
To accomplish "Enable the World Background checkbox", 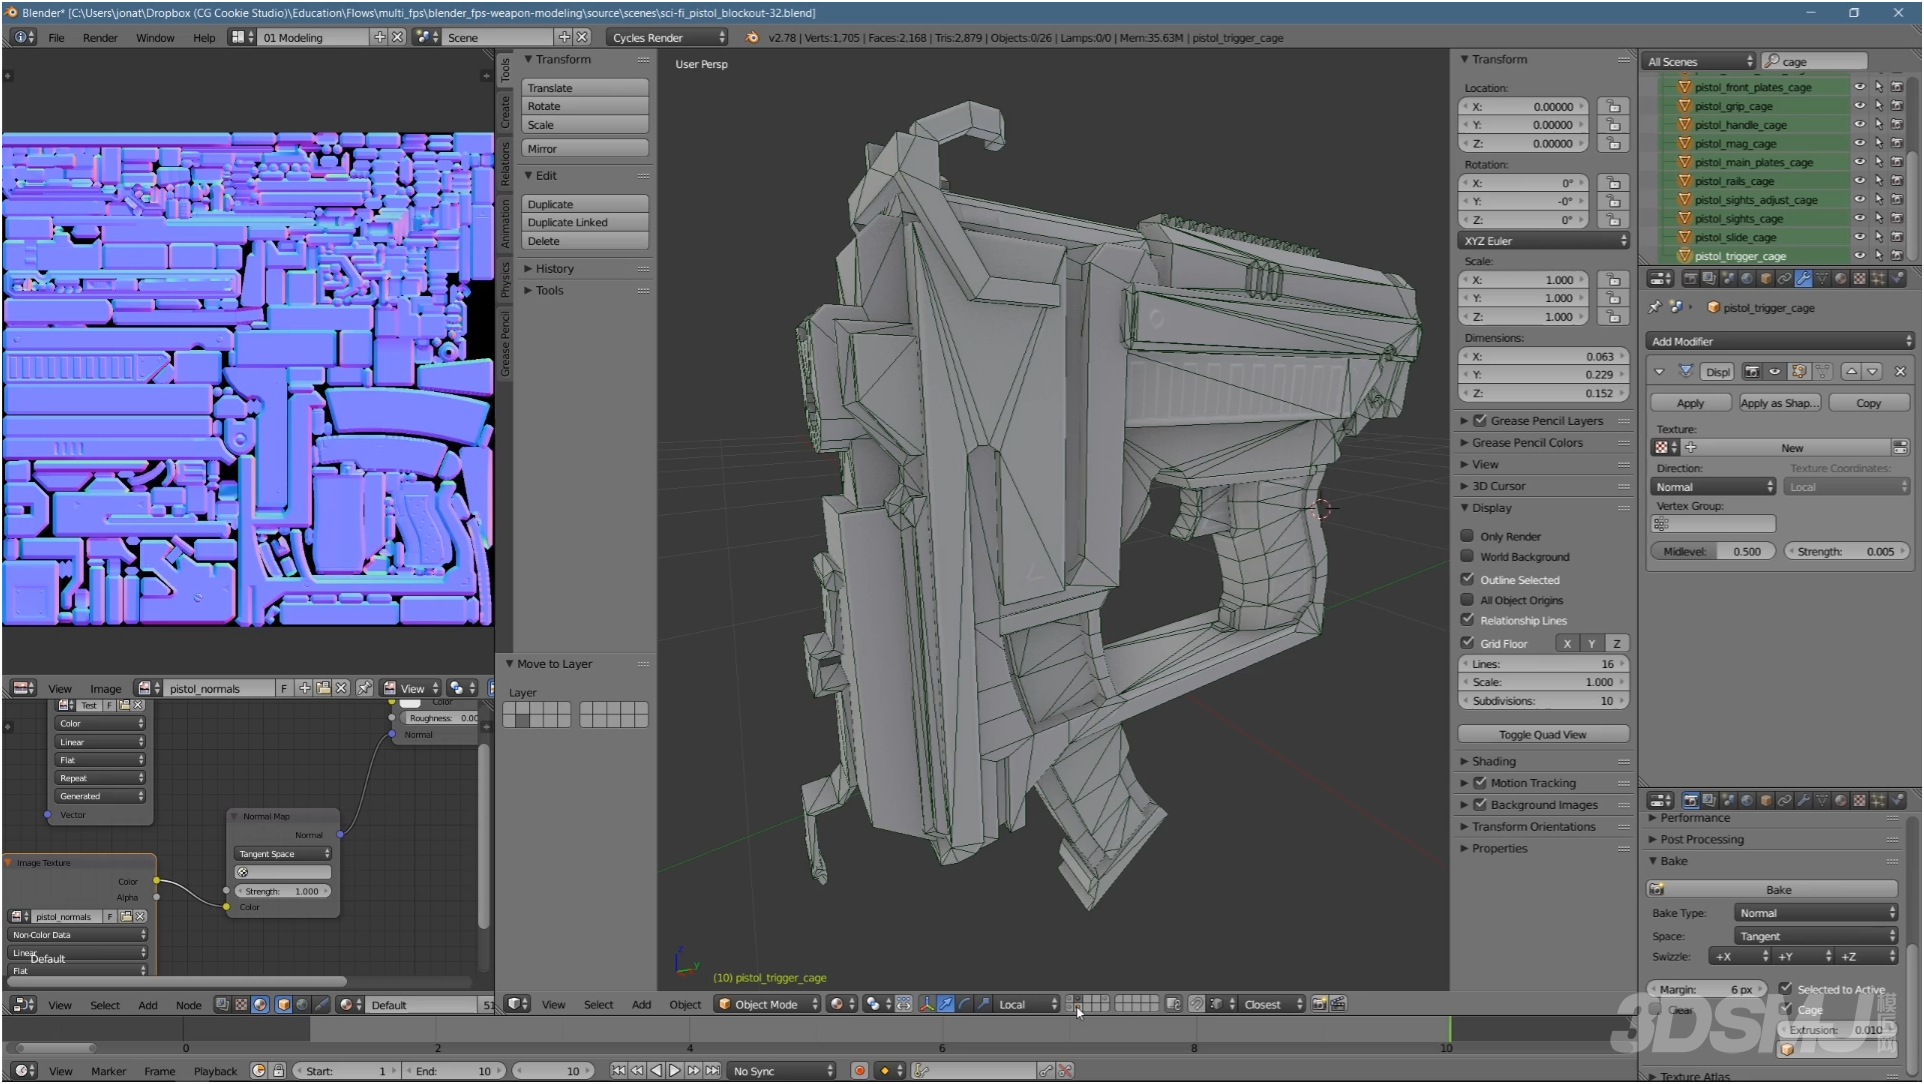I will pyautogui.click(x=1467, y=556).
